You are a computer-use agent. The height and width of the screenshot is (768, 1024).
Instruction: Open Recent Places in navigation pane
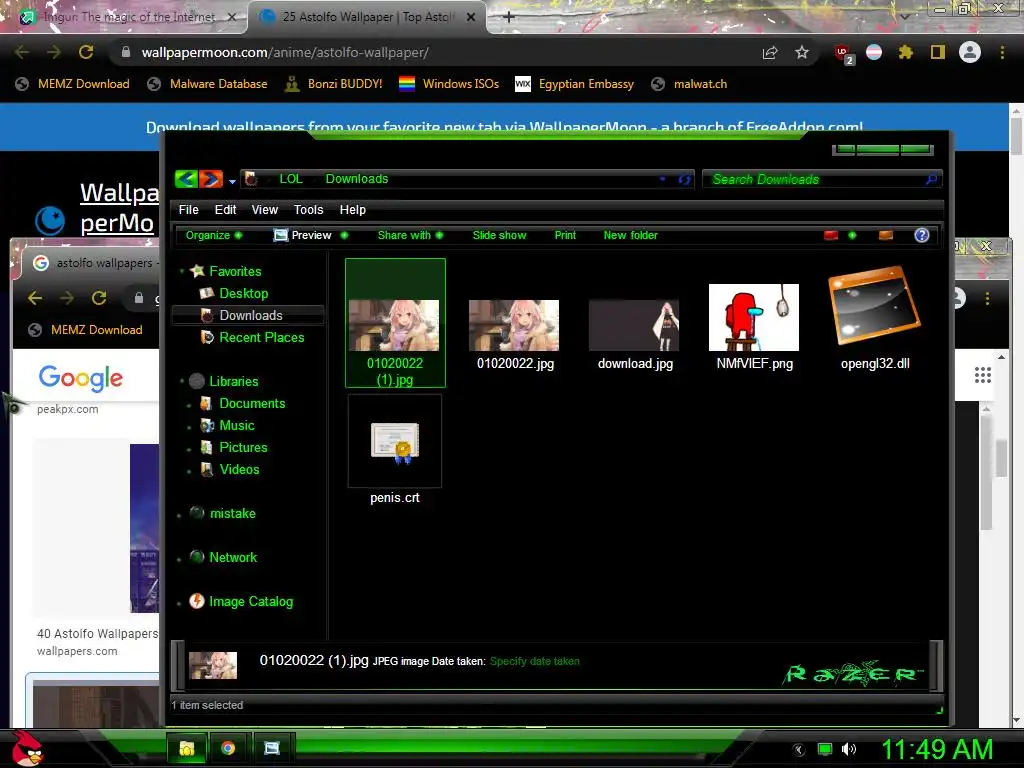(261, 337)
